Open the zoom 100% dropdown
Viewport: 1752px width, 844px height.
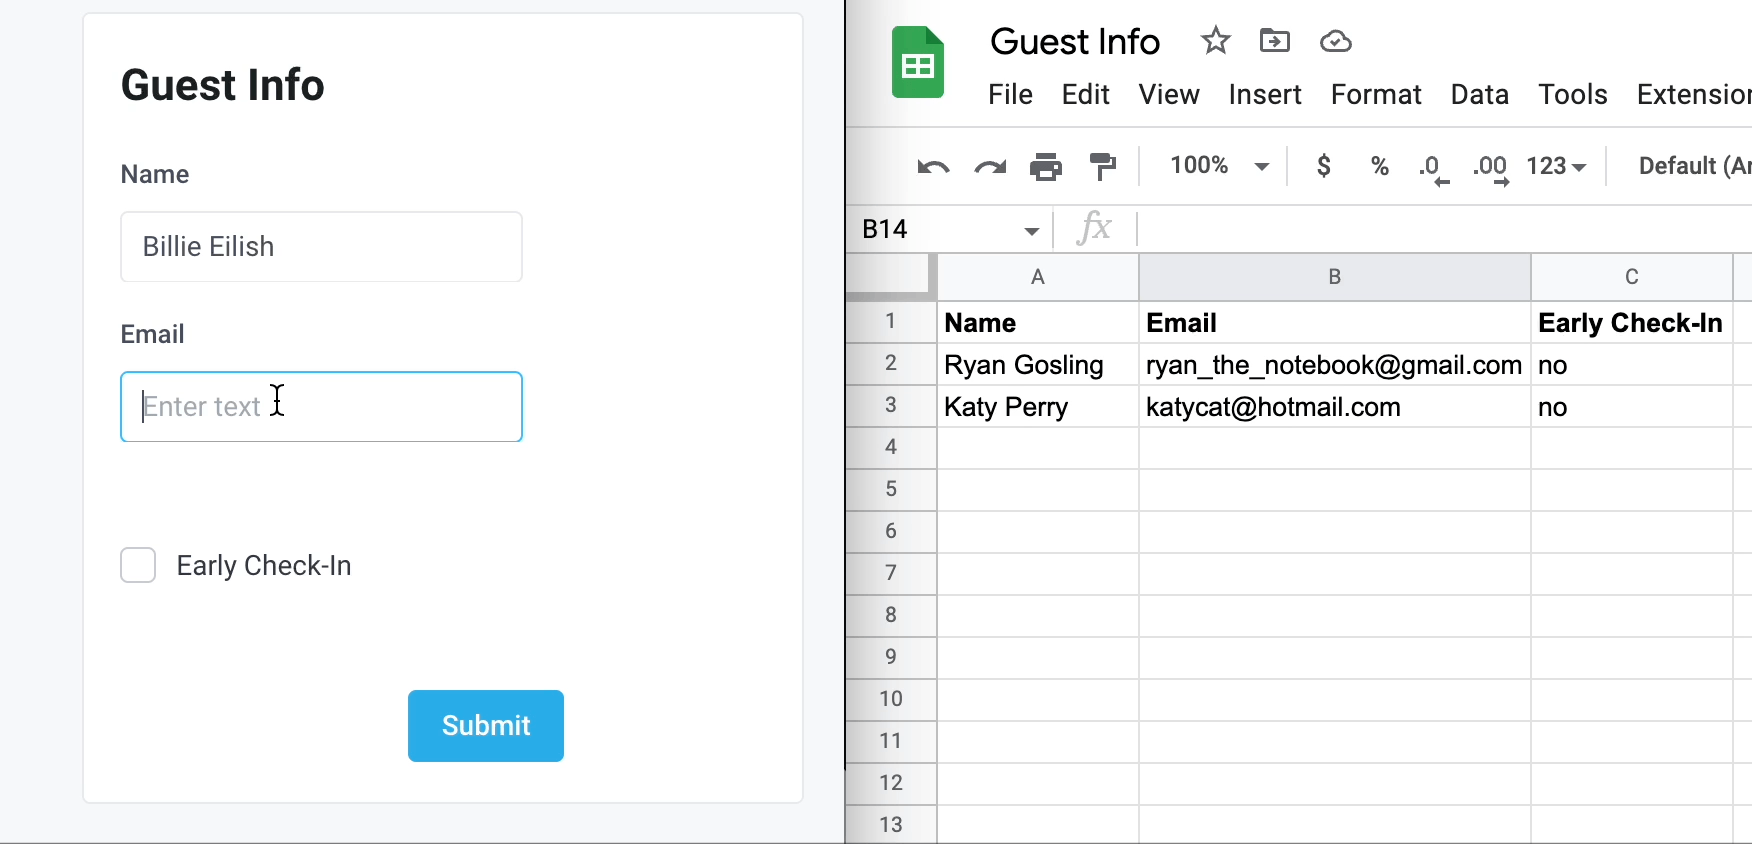tap(1220, 166)
